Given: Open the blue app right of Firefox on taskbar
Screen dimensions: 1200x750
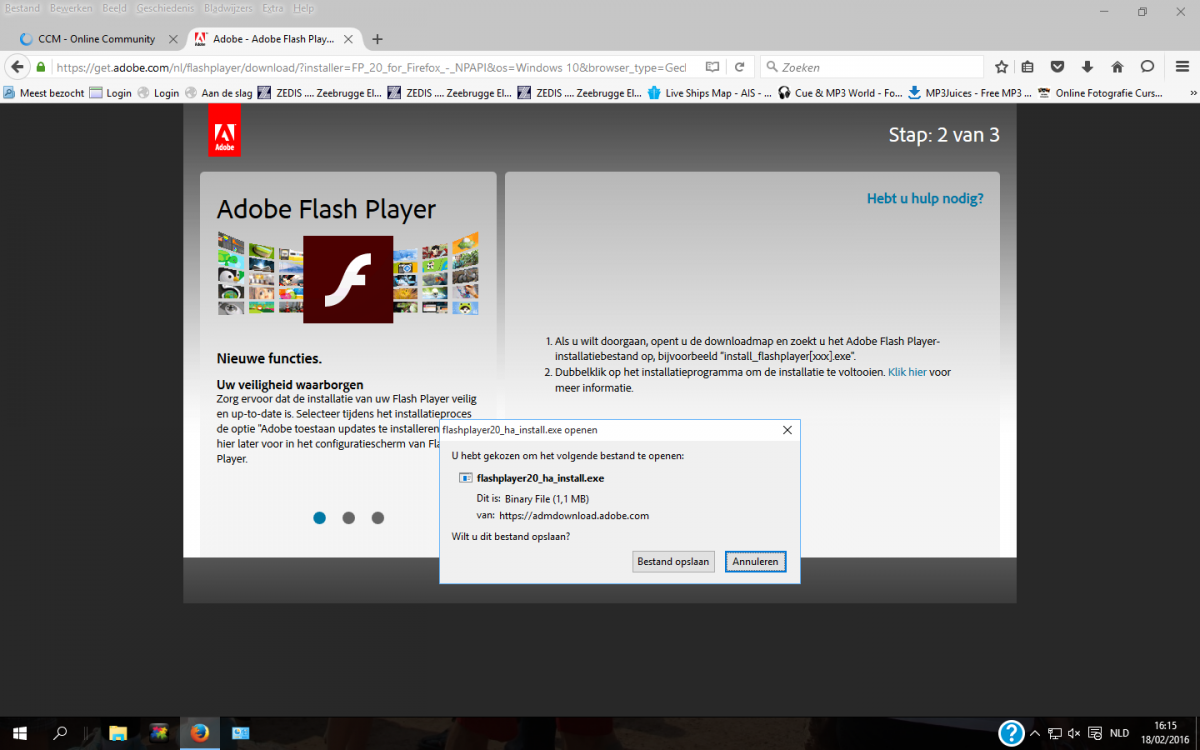Looking at the screenshot, I should [242, 733].
